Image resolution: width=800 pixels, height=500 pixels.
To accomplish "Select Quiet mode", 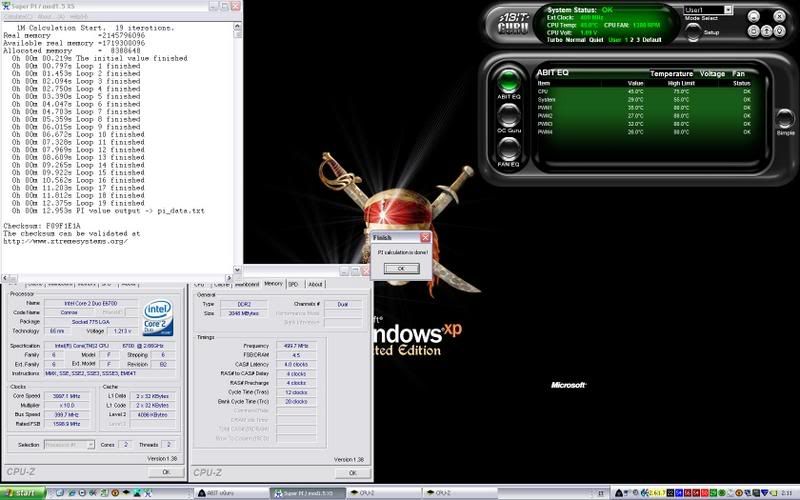I will (x=596, y=38).
